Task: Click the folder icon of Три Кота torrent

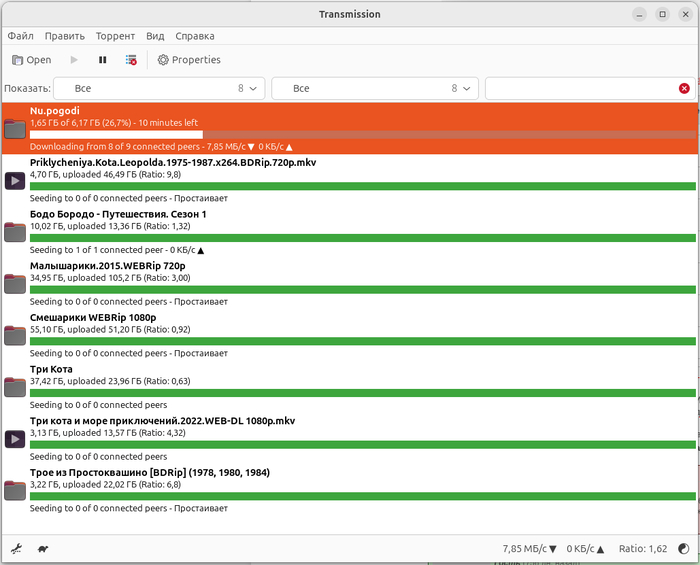Action: click(x=15, y=387)
